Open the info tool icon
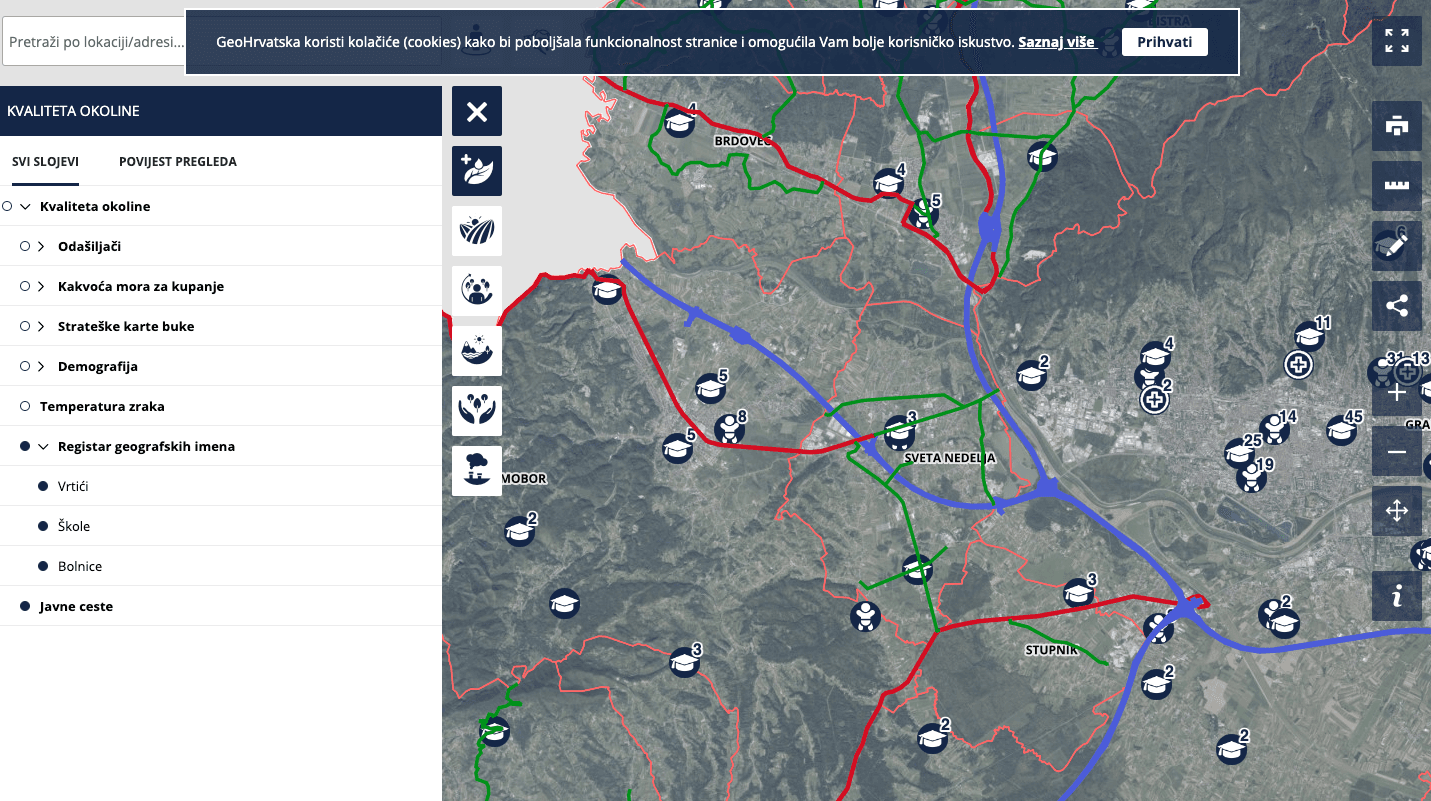1431x801 pixels. click(x=1397, y=596)
